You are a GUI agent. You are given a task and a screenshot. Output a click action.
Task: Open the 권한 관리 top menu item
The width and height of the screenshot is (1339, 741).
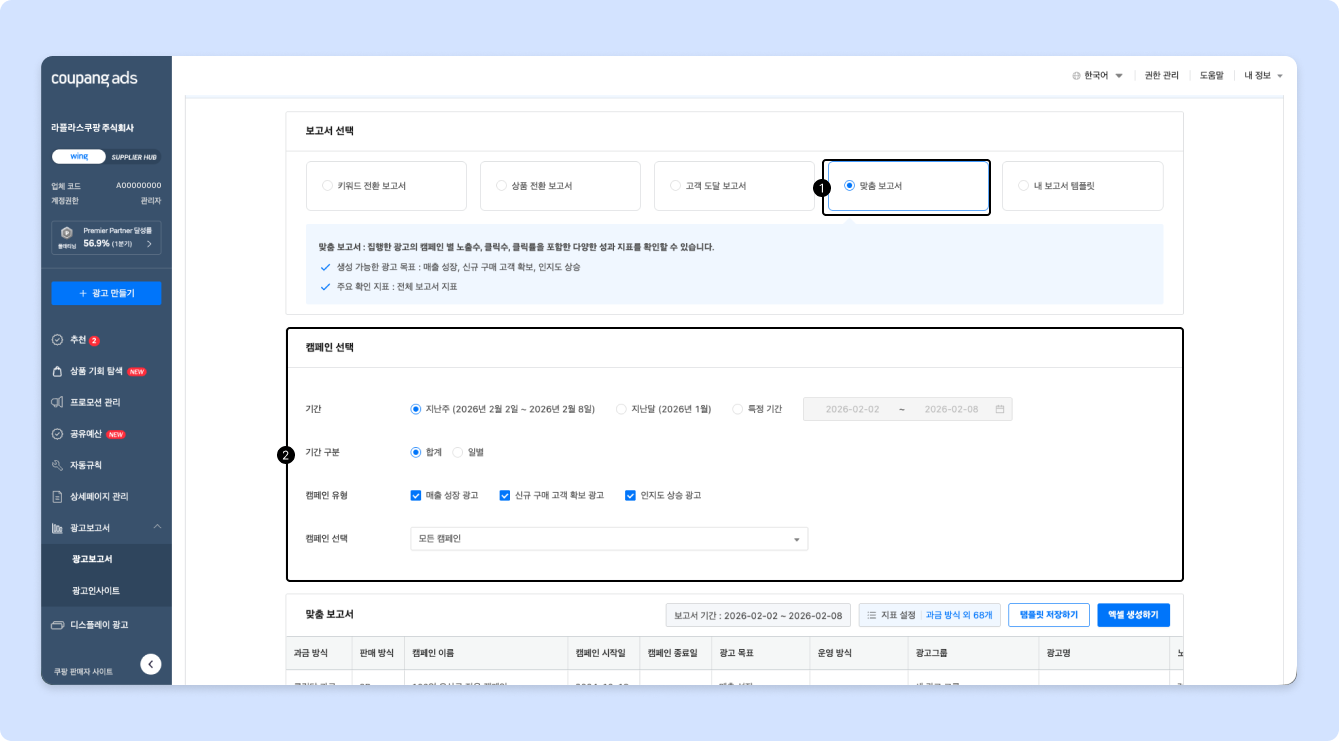point(1161,76)
